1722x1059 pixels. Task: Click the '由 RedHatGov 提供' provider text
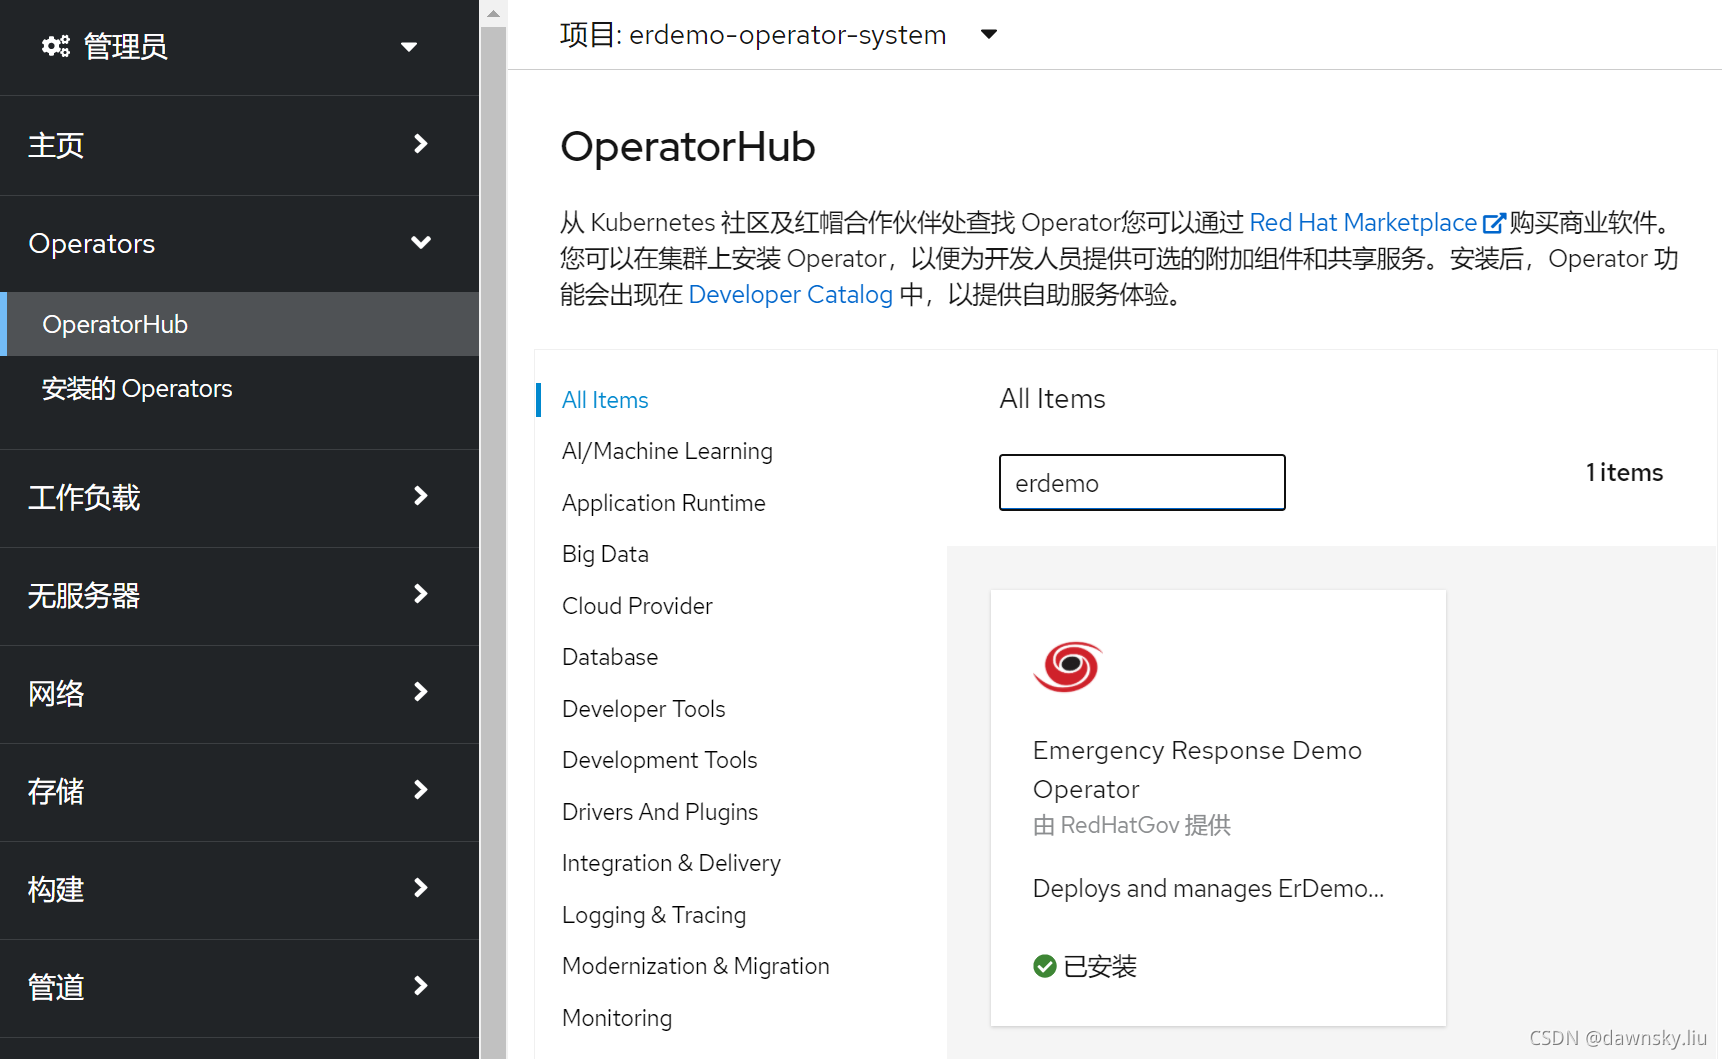pos(1132,825)
